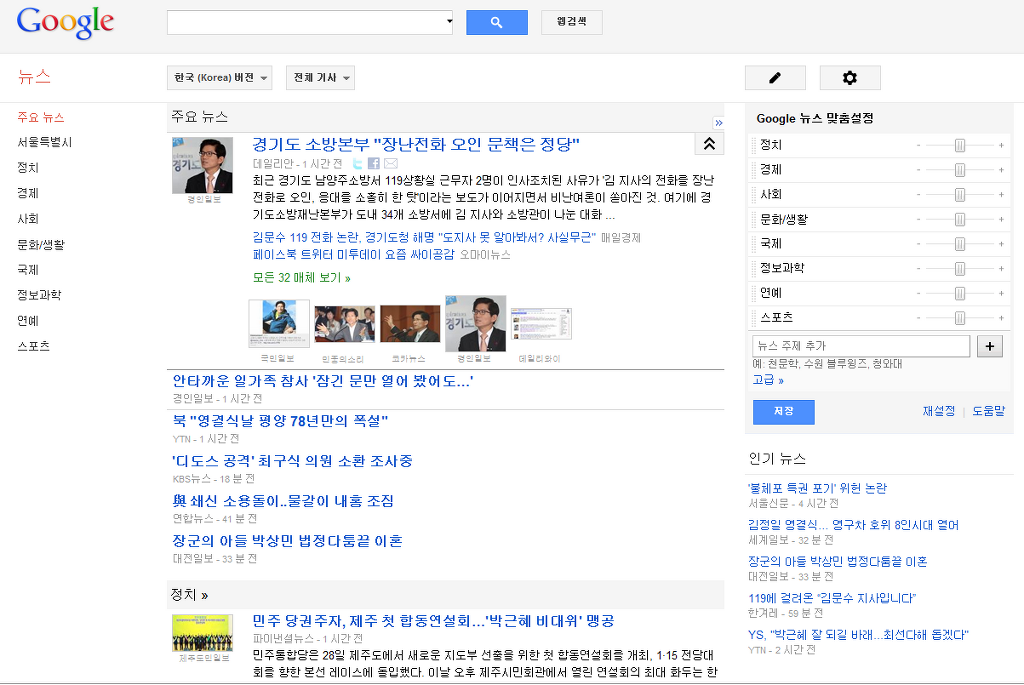
Task: Open the search box dropdown arrow
Action: (449, 22)
